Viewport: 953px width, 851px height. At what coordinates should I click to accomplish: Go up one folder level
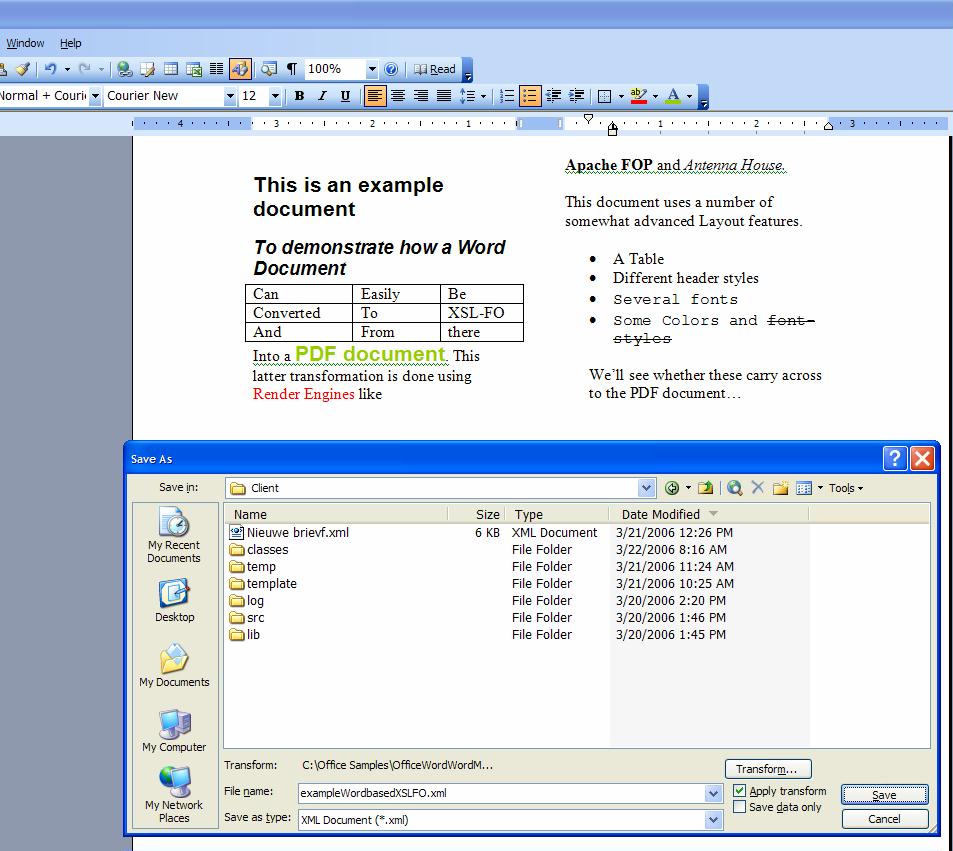(706, 488)
